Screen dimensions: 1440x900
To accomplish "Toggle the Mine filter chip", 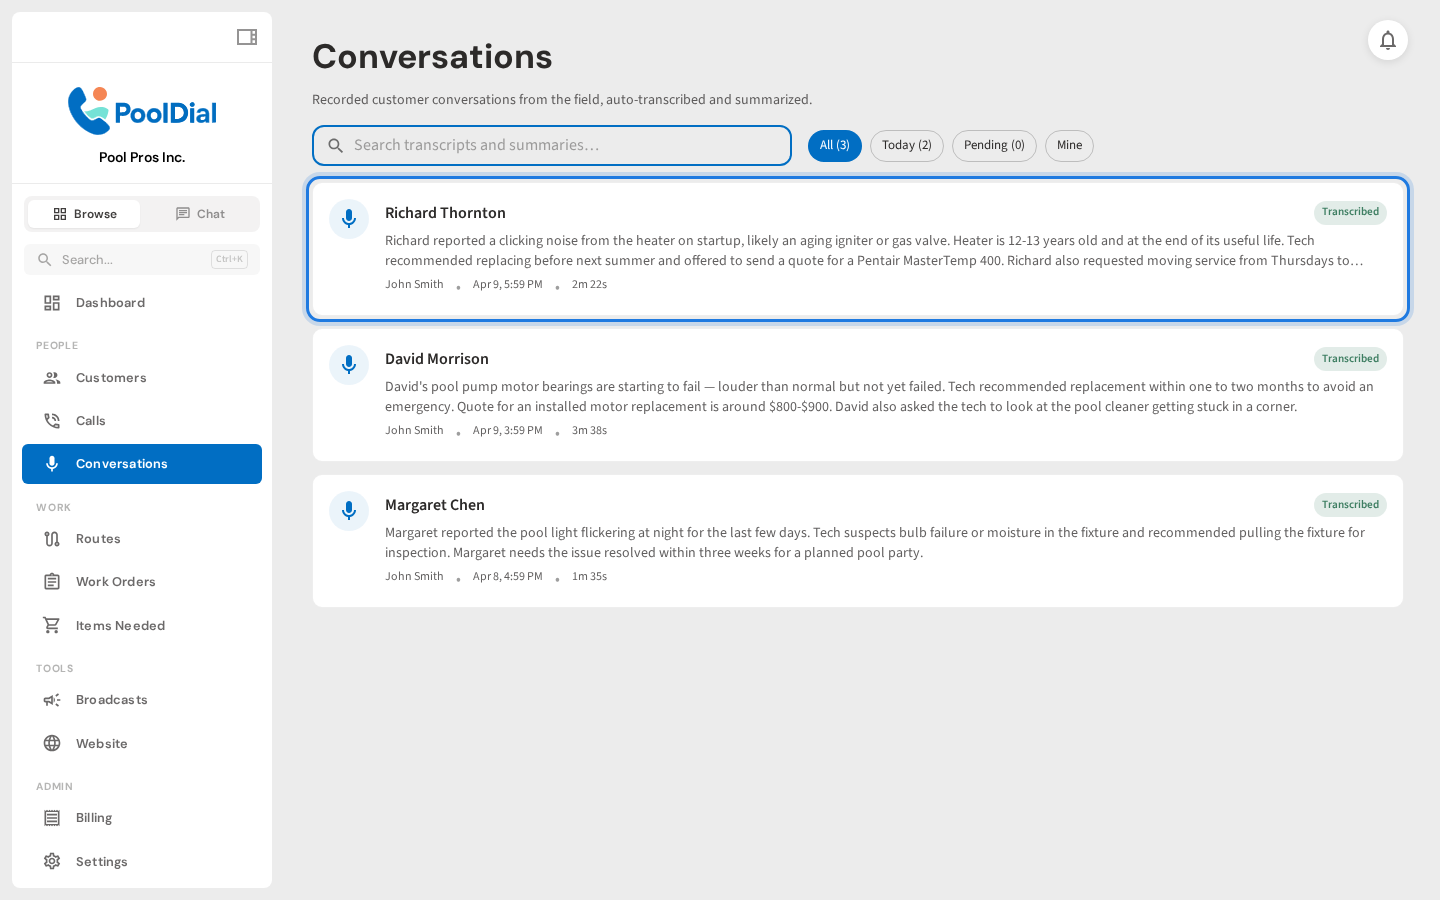I will [1069, 145].
